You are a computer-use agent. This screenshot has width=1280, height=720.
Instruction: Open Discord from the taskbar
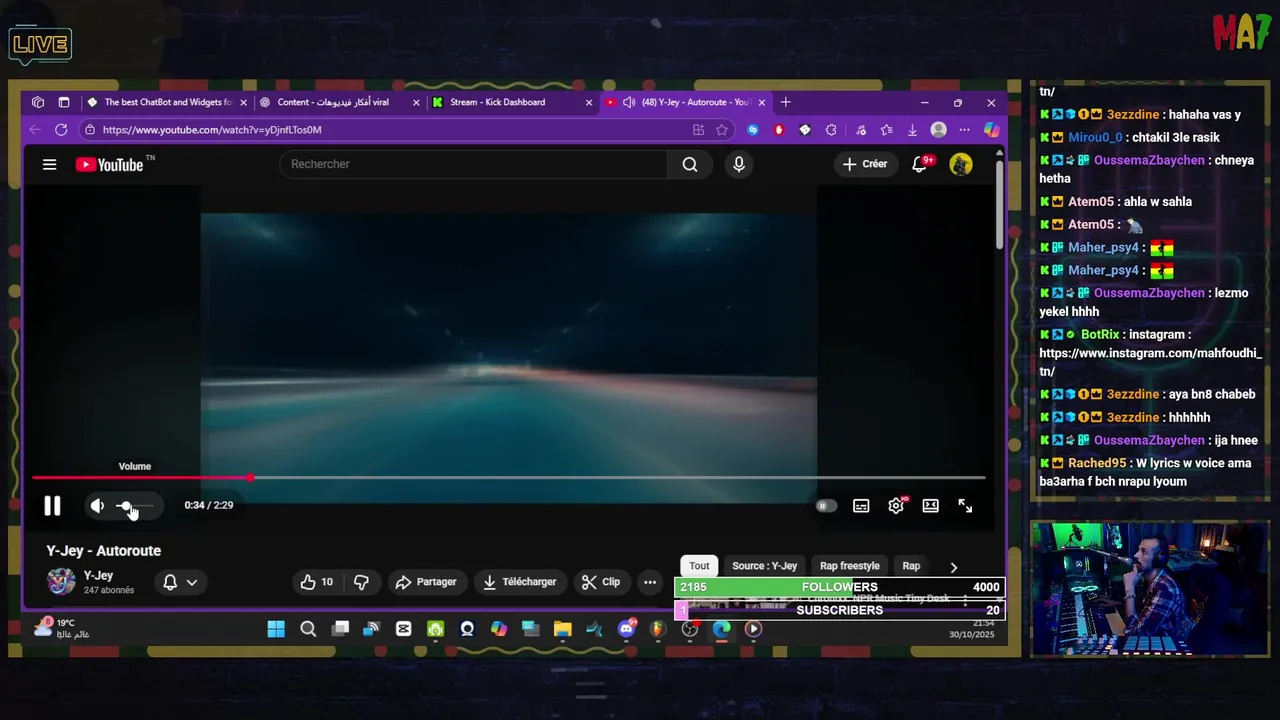click(x=626, y=629)
